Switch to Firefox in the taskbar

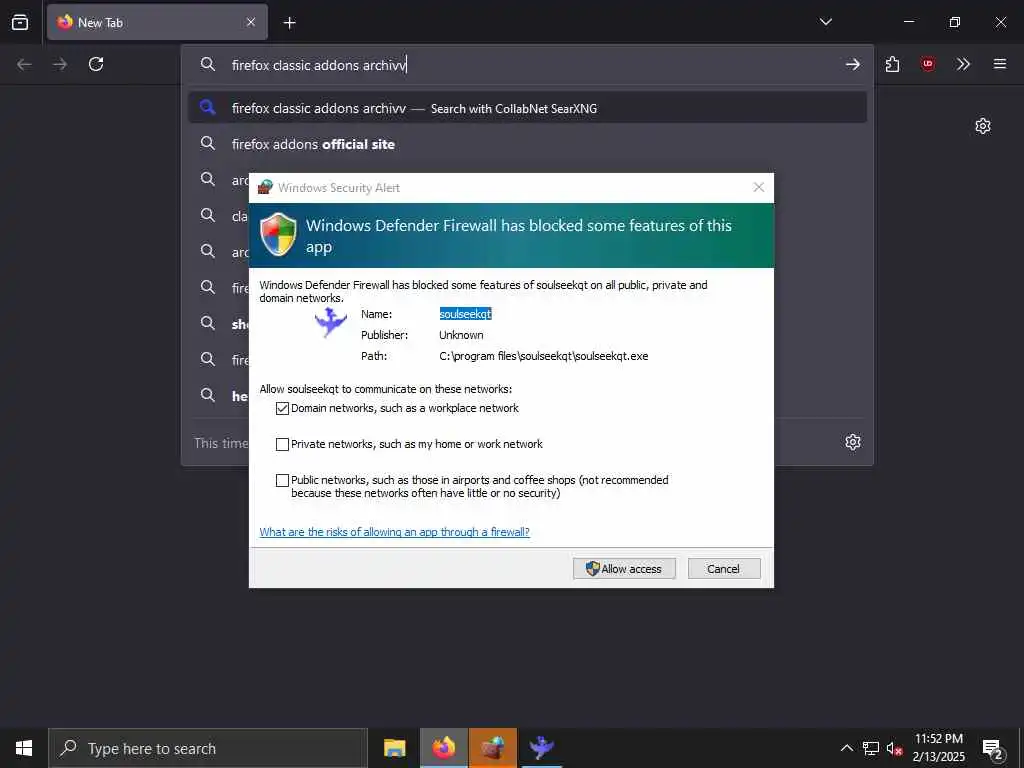pyautogui.click(x=443, y=748)
